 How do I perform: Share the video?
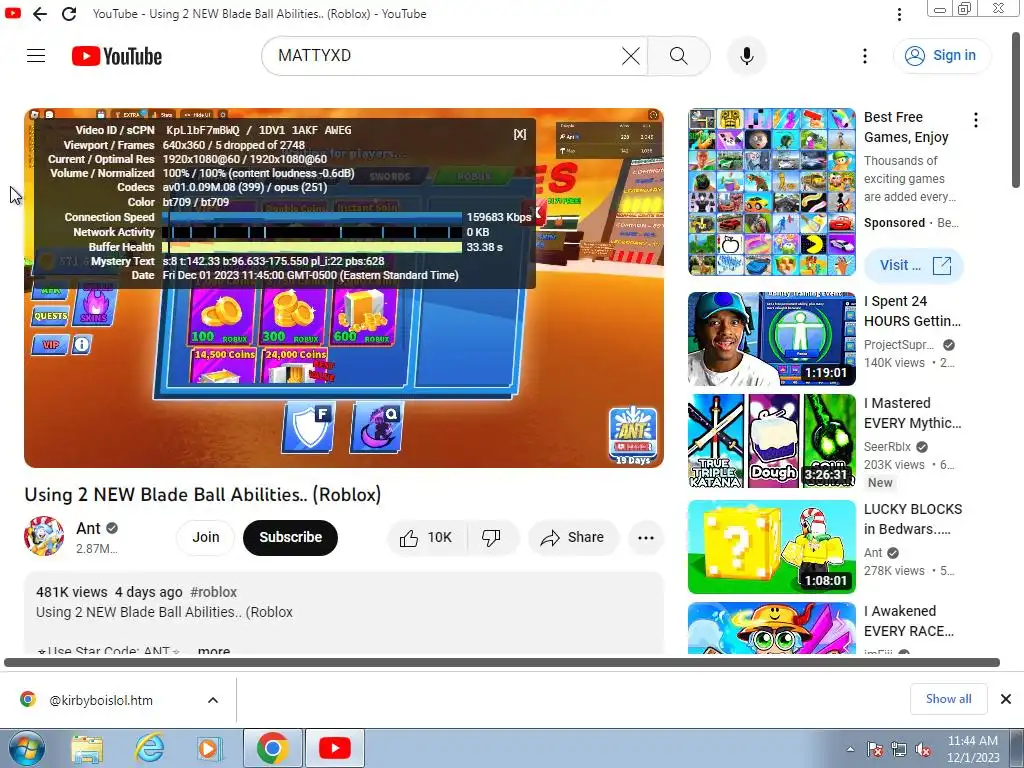572,537
